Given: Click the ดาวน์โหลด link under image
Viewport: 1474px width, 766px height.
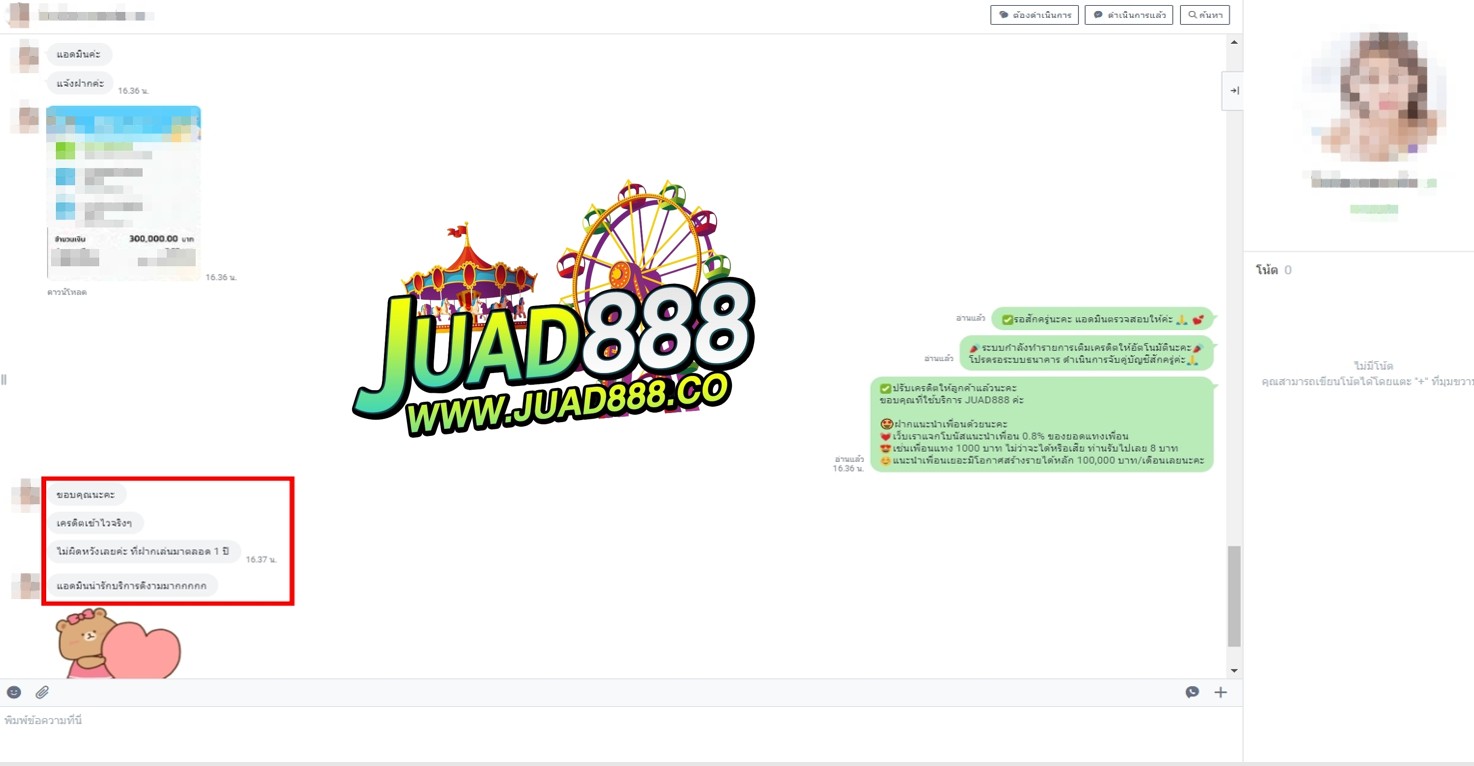Looking at the screenshot, I should (67, 292).
